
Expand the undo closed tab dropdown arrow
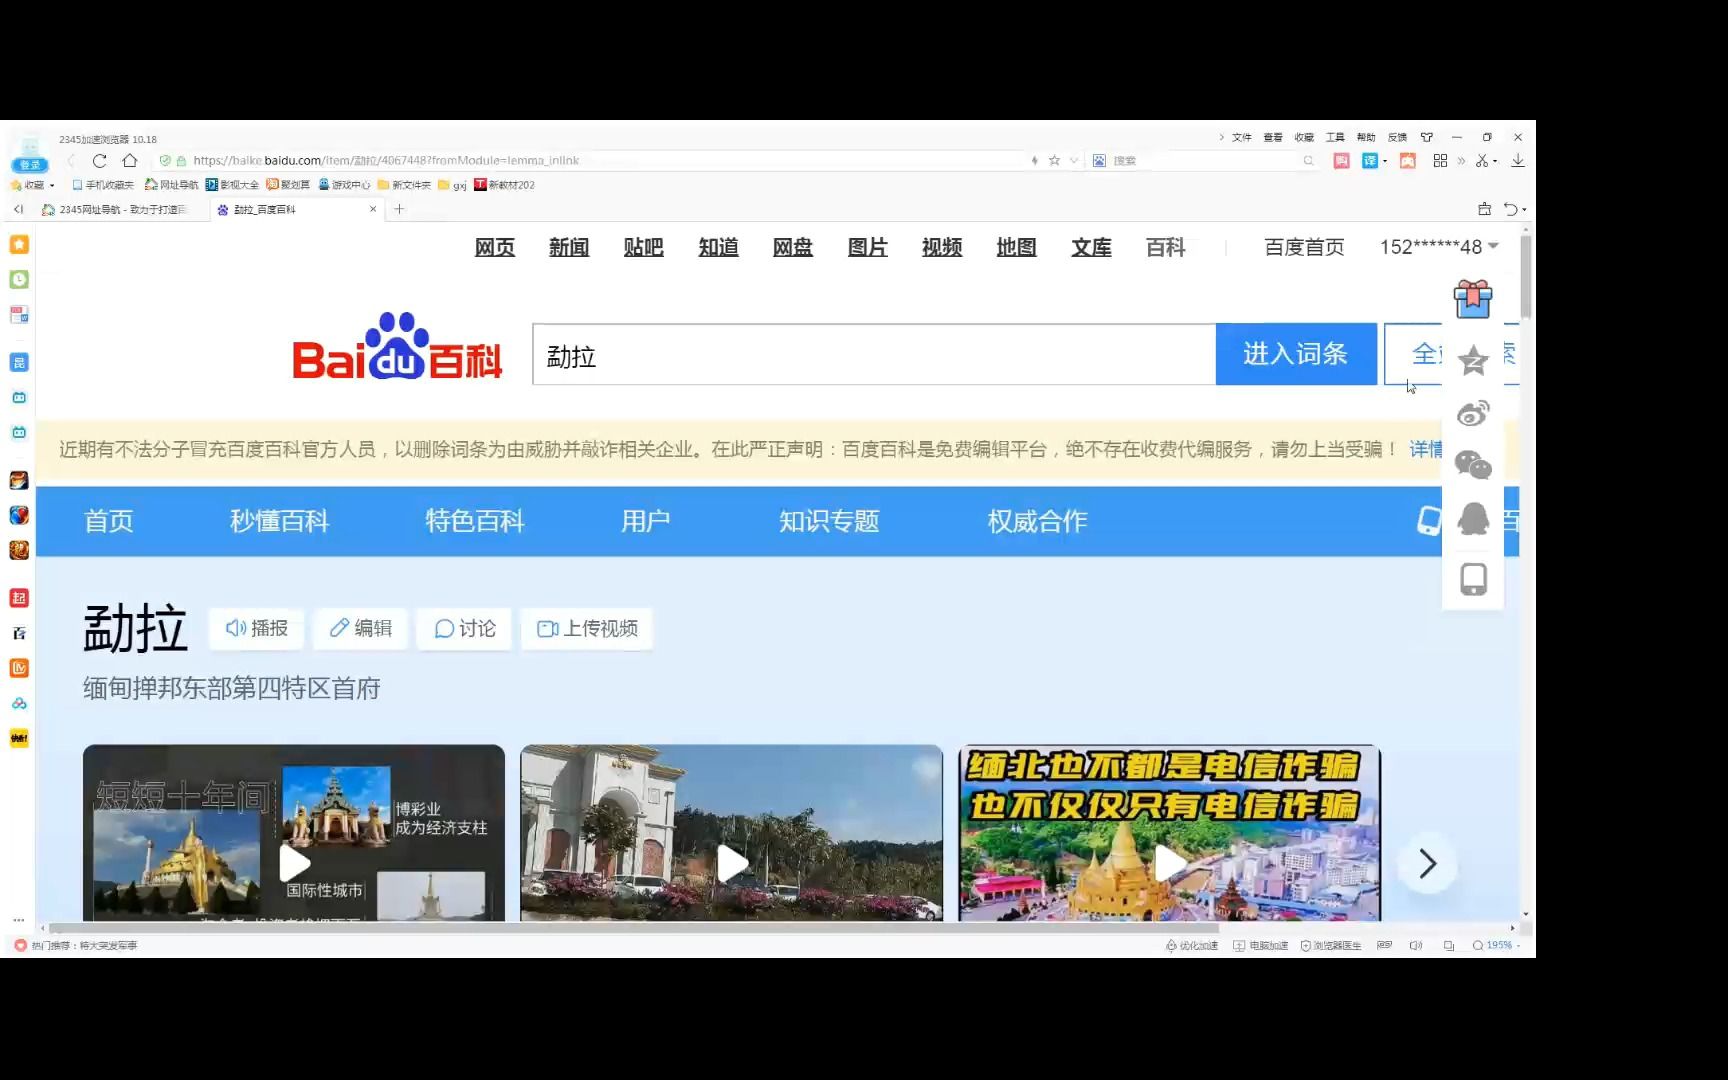click(x=1524, y=210)
